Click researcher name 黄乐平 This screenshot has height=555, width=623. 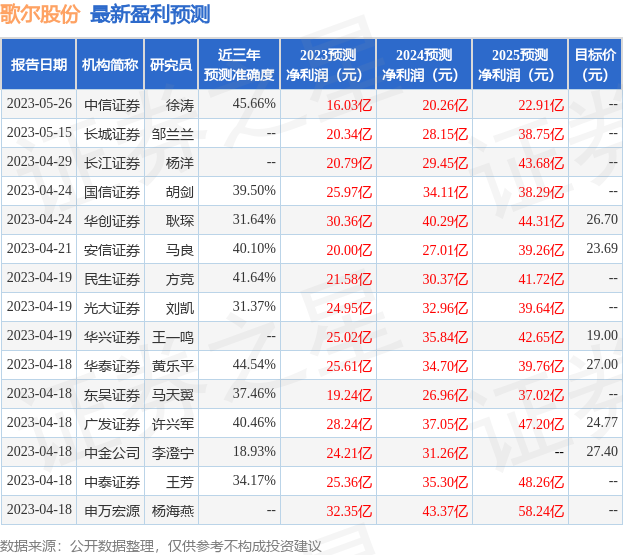(172, 366)
